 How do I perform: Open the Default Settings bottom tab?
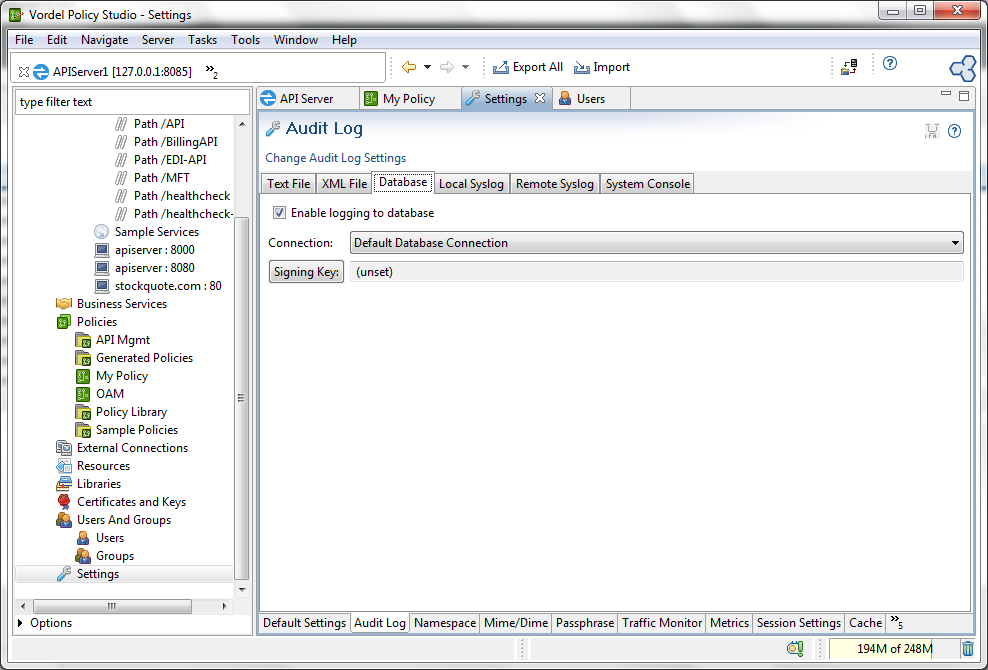click(x=304, y=623)
